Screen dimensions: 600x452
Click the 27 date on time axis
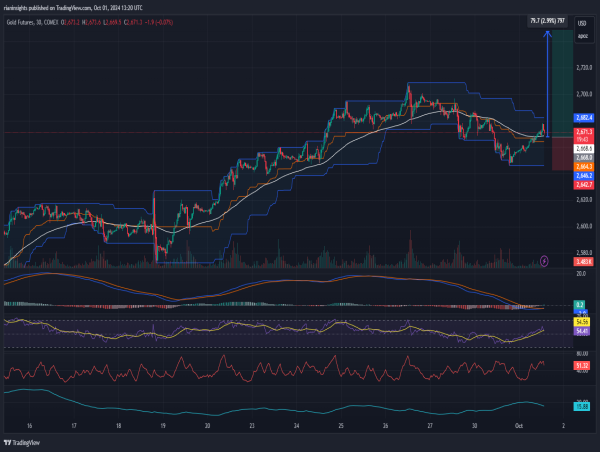click(430, 426)
